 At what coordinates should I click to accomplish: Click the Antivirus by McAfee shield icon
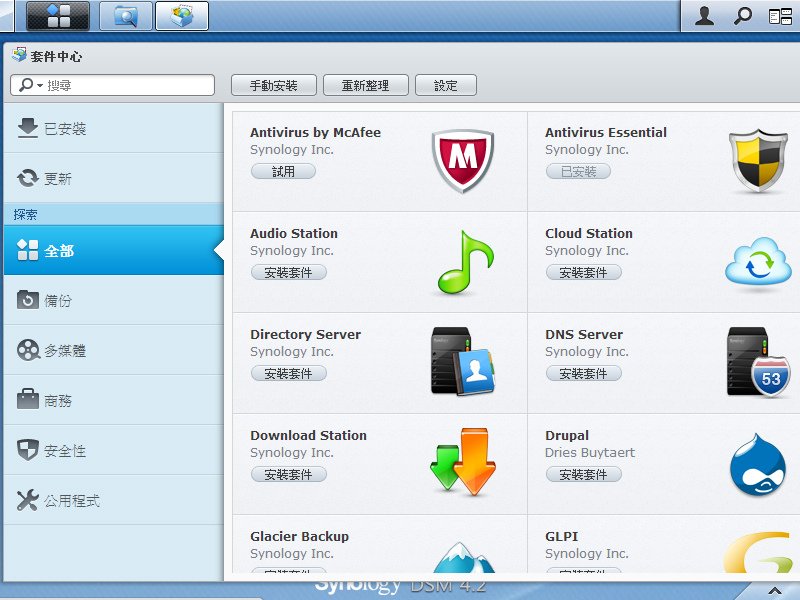(463, 161)
